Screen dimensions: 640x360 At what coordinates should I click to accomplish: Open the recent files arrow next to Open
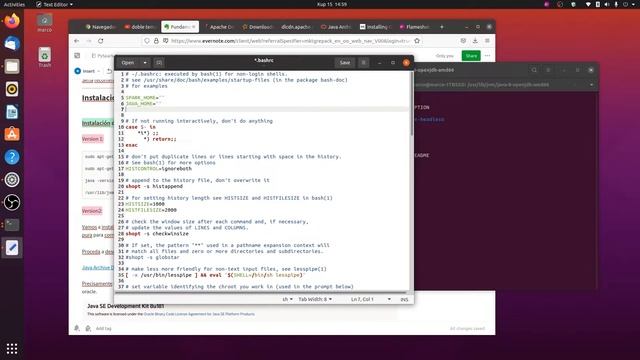(145, 62)
